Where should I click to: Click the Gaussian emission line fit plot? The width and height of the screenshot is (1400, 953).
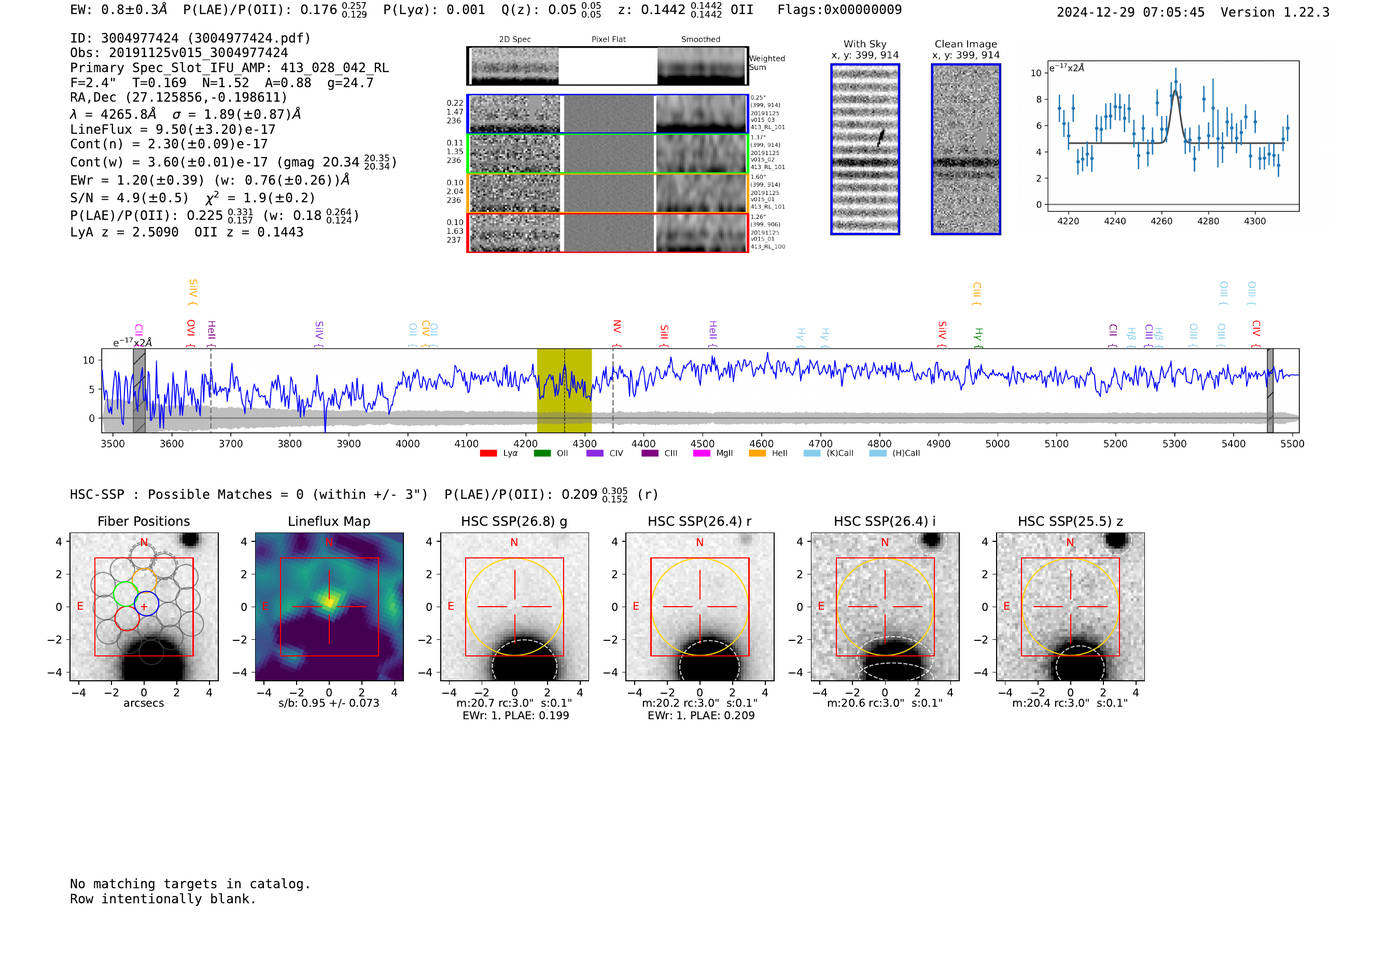click(x=1173, y=137)
